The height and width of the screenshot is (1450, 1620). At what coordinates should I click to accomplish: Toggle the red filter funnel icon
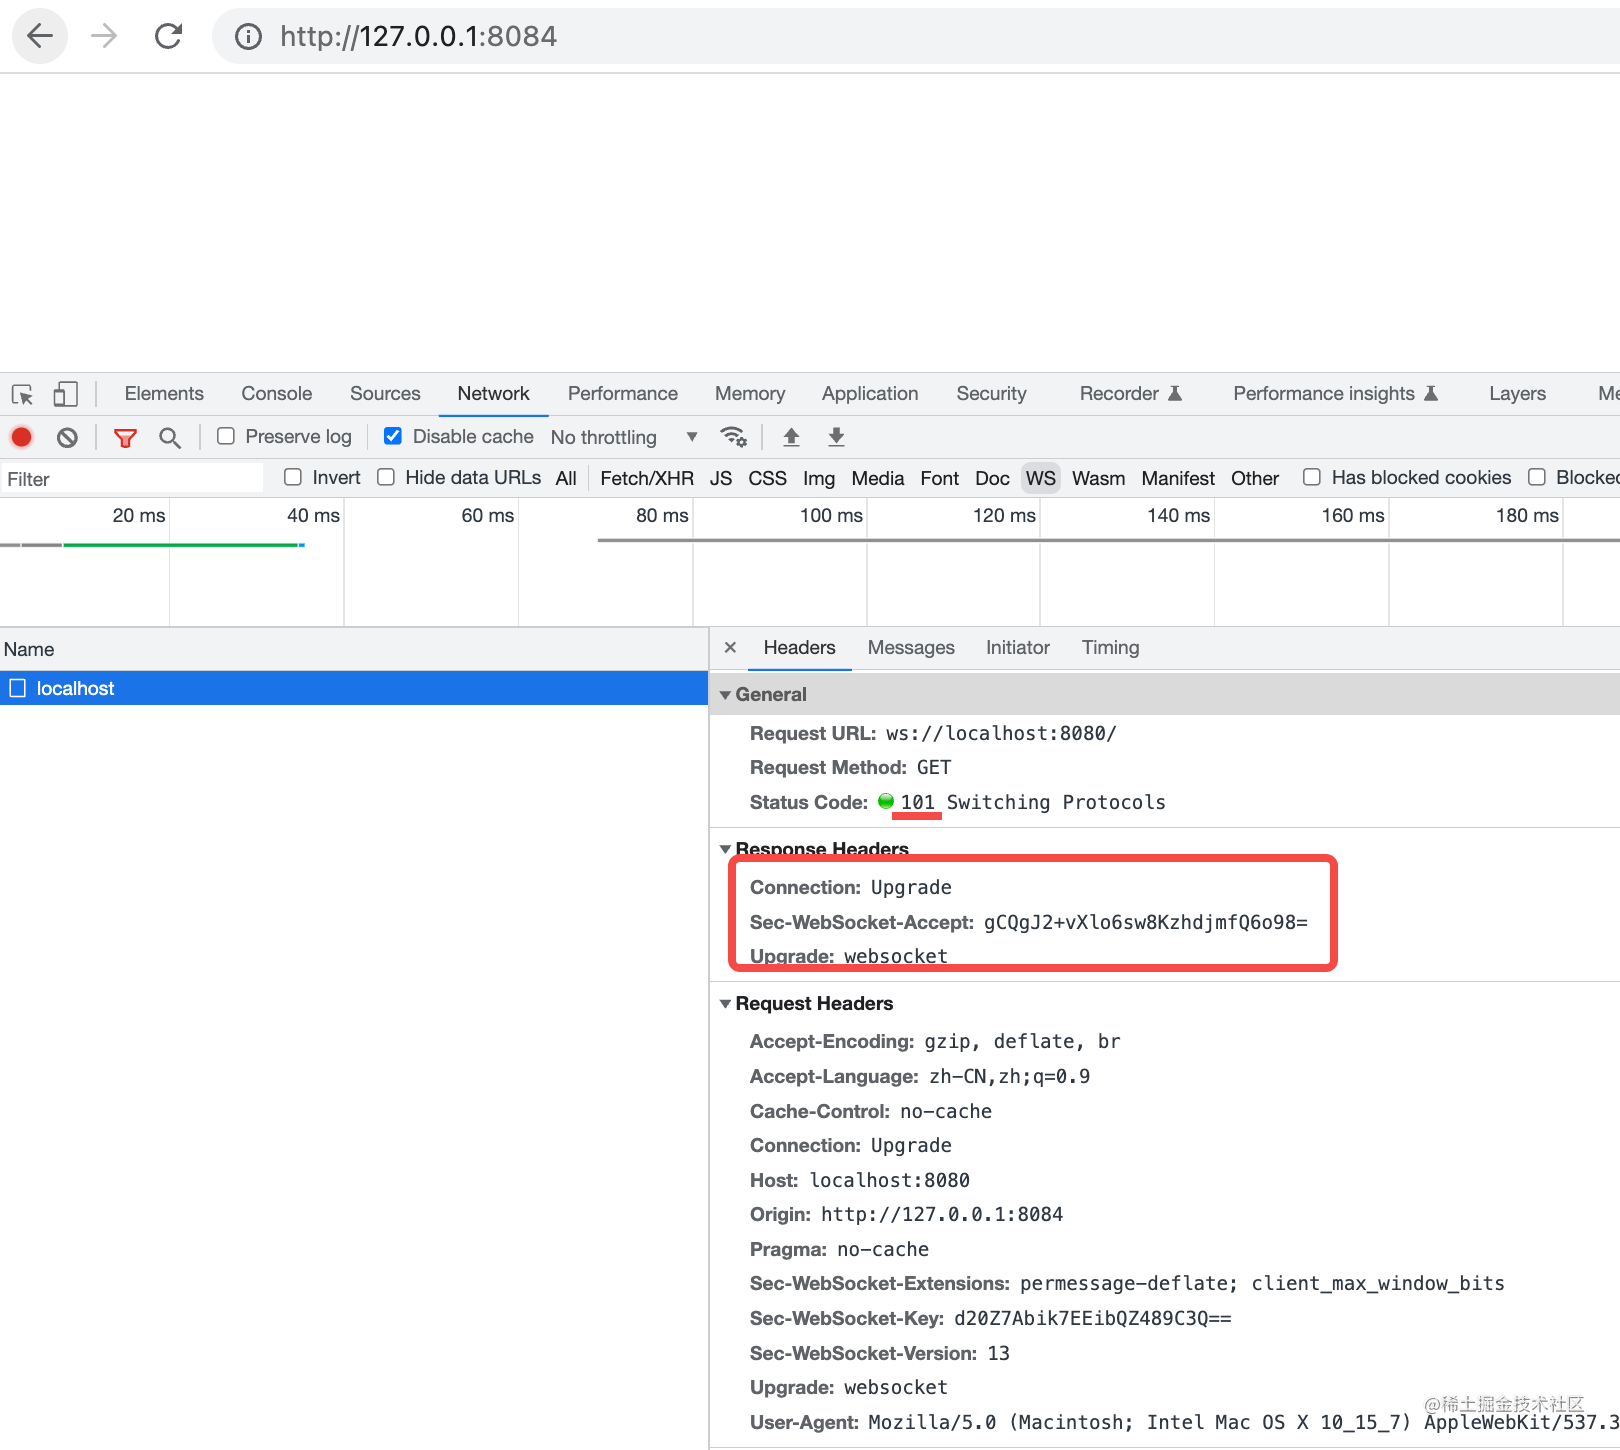coord(125,437)
